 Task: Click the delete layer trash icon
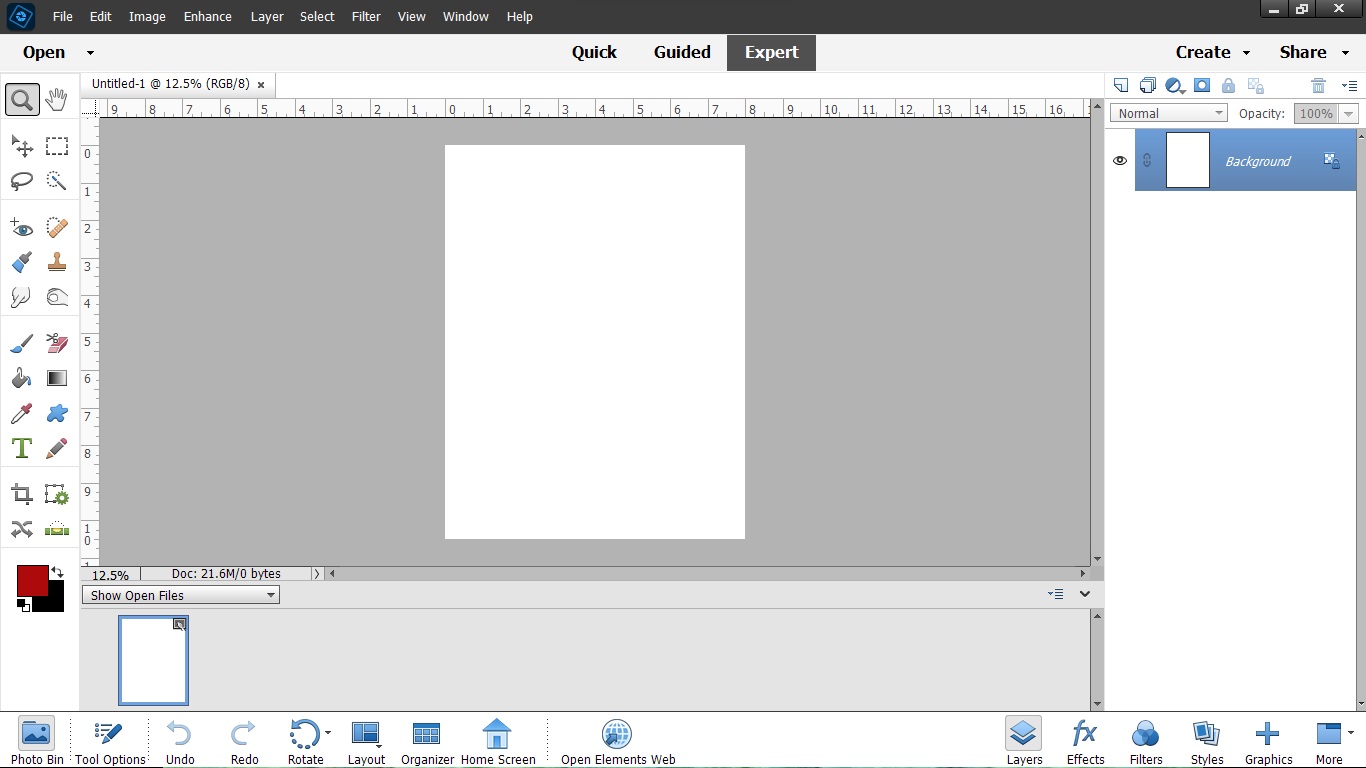[x=1318, y=86]
